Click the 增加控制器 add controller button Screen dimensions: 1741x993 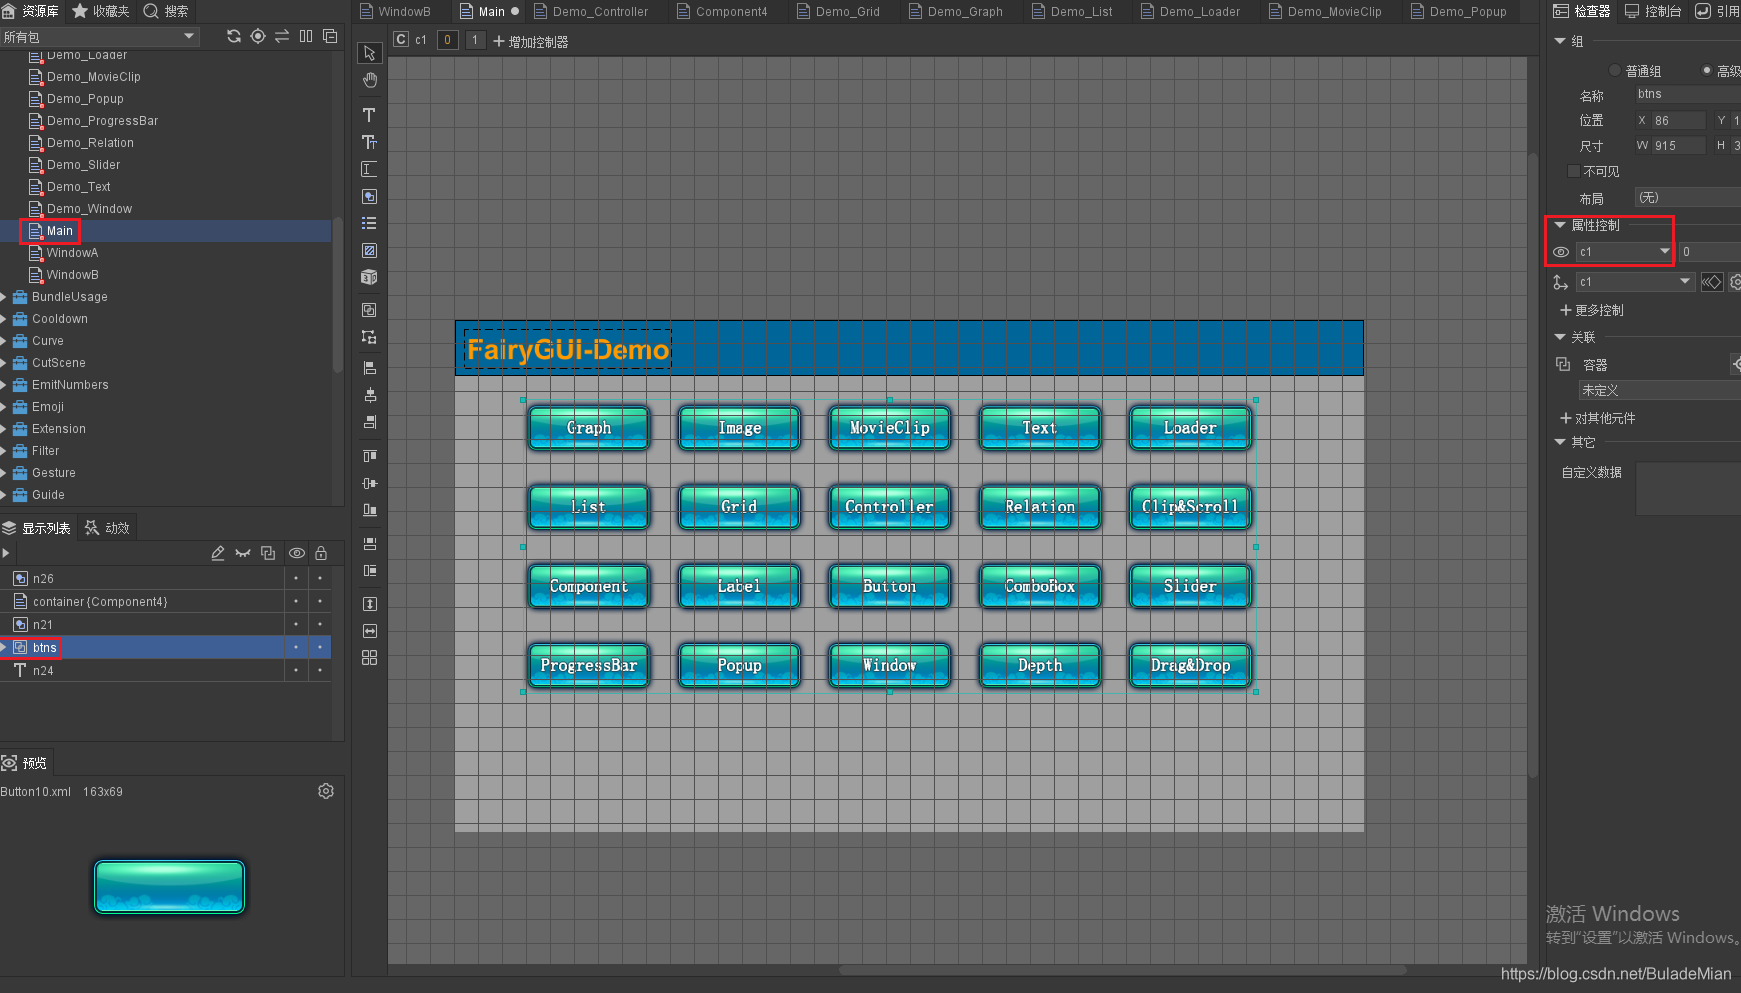[531, 41]
